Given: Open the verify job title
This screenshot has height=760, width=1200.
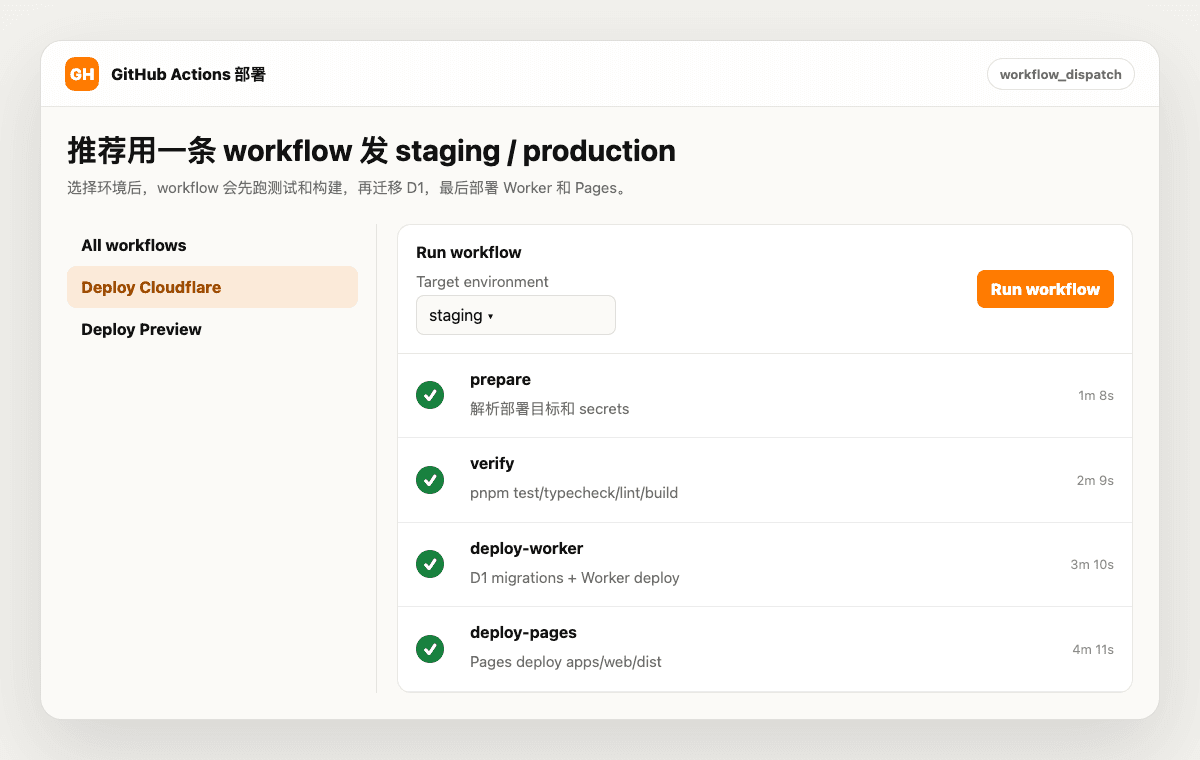Looking at the screenshot, I should 492,464.
